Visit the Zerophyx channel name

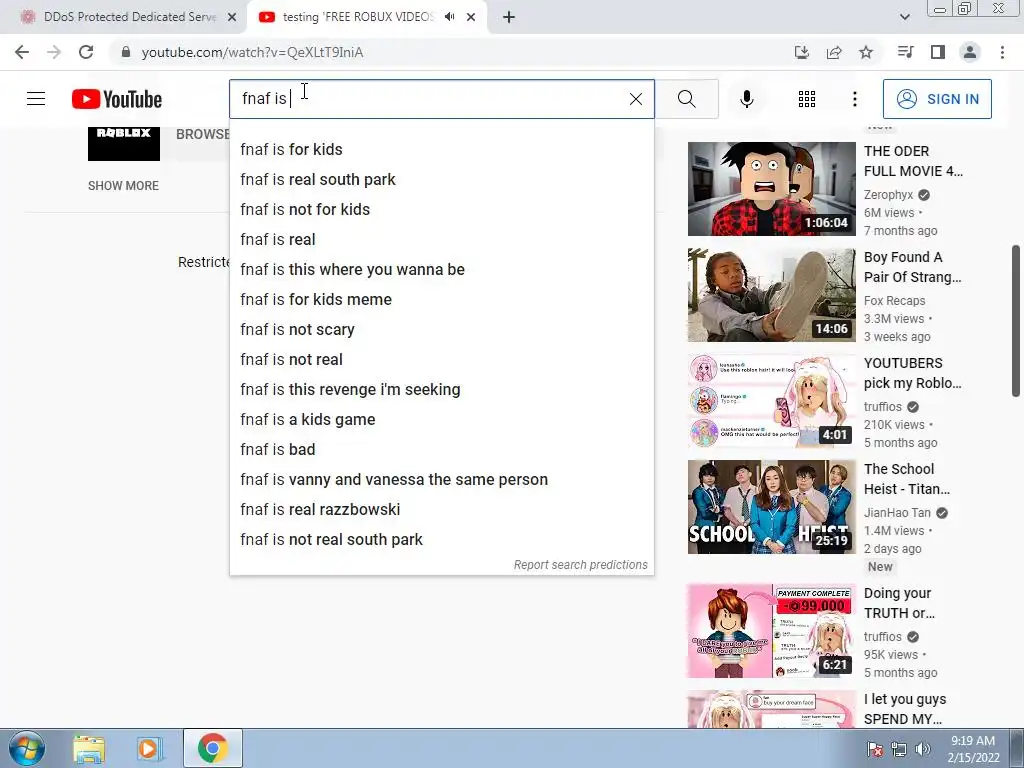(x=888, y=195)
